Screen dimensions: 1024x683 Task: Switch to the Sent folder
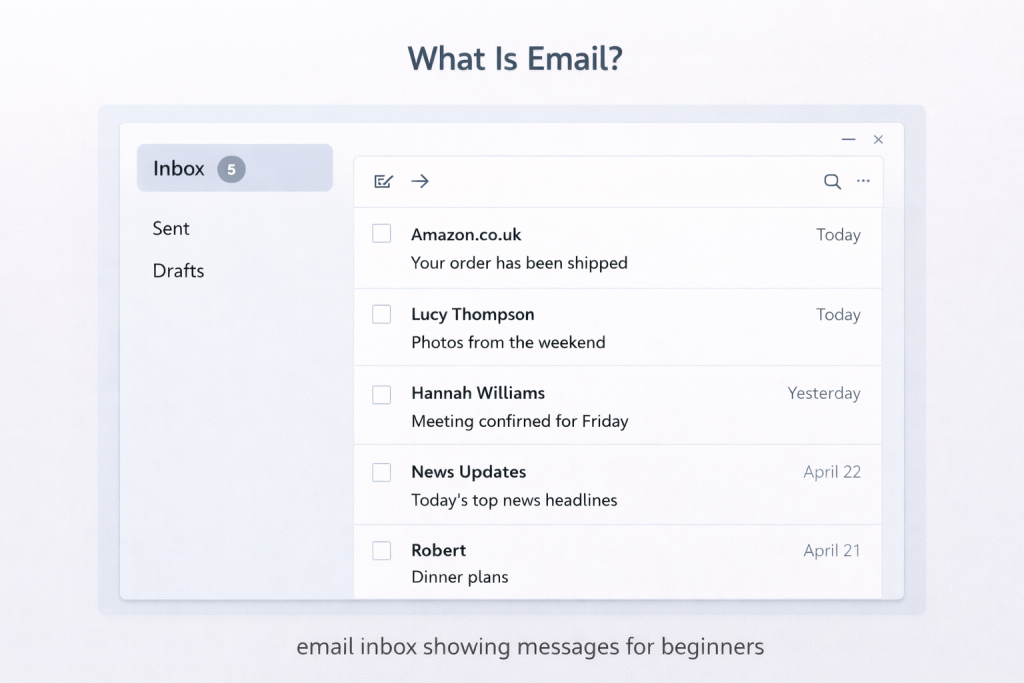point(171,229)
